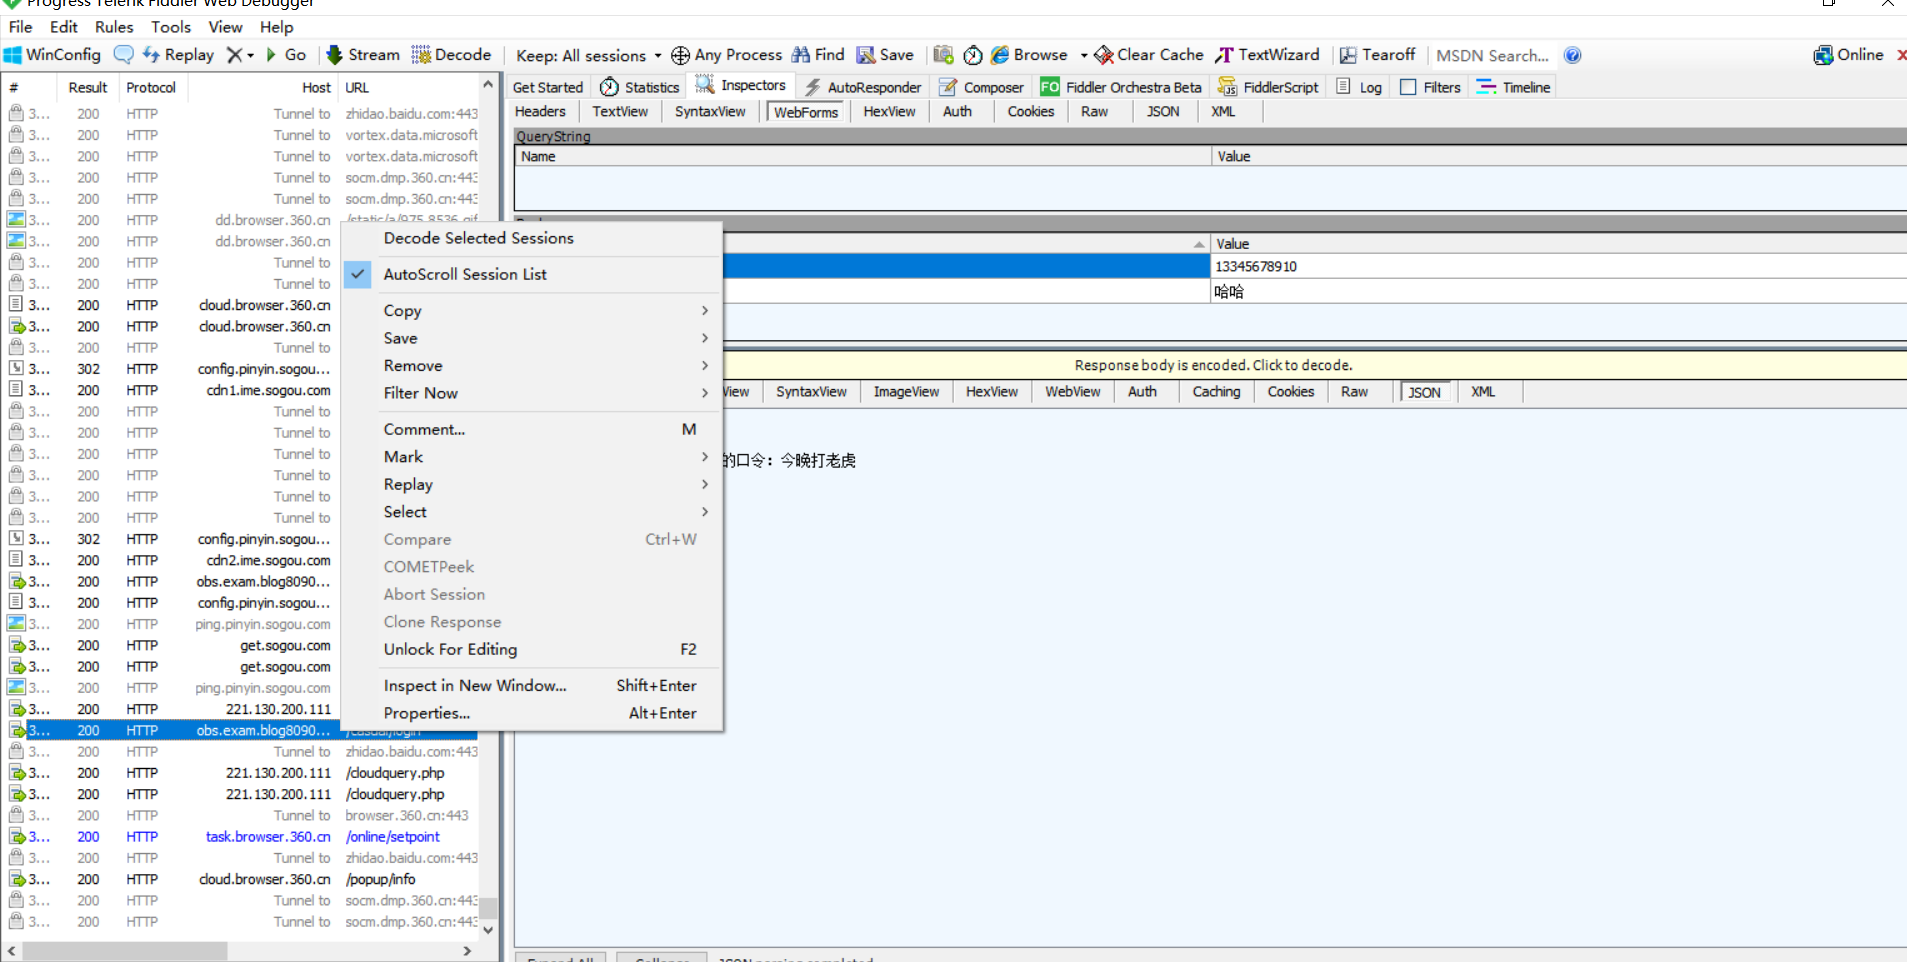Screen dimensions: 1907x962
Task: Toggle Decode mode in toolbar
Action: 451,55
